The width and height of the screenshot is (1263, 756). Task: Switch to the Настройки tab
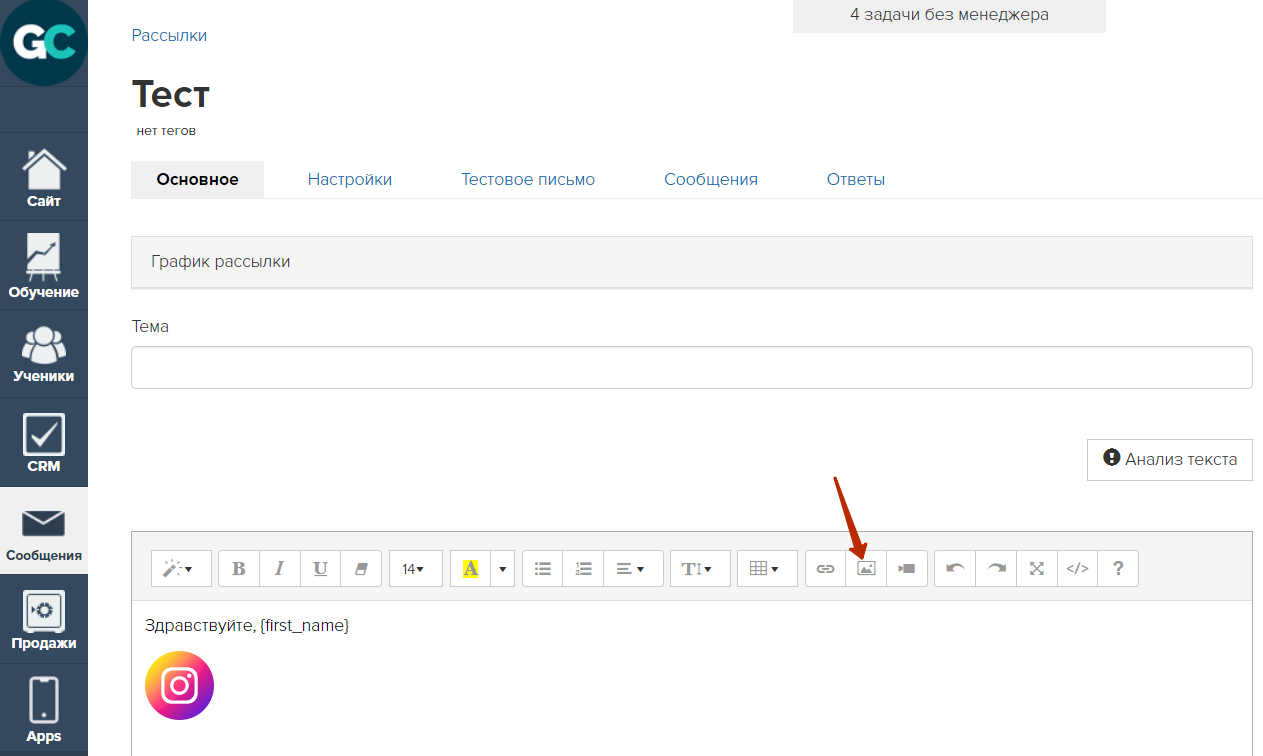(x=350, y=180)
